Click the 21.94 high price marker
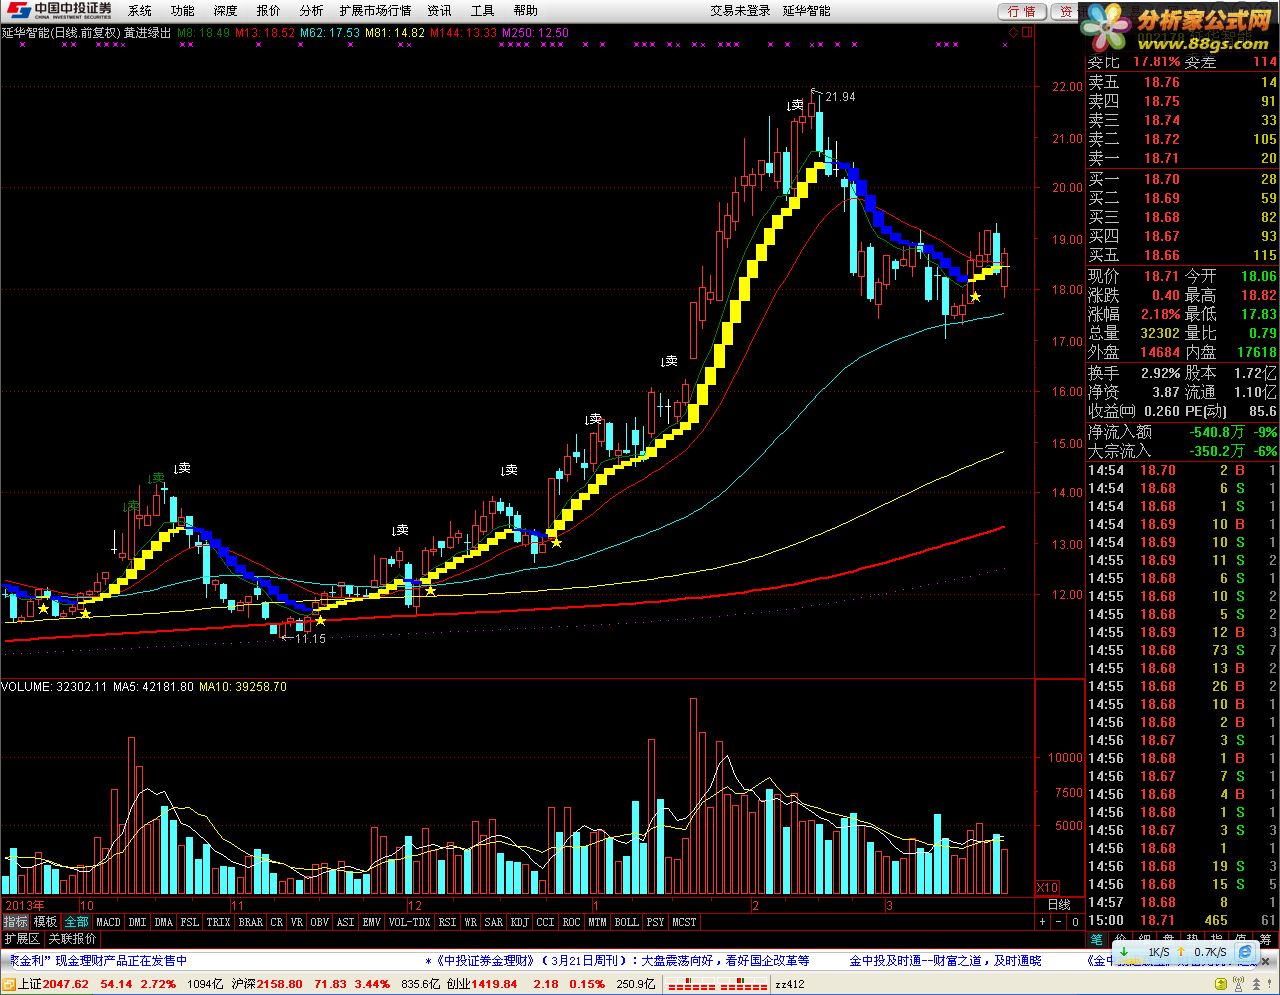1280x995 pixels. tap(840, 96)
